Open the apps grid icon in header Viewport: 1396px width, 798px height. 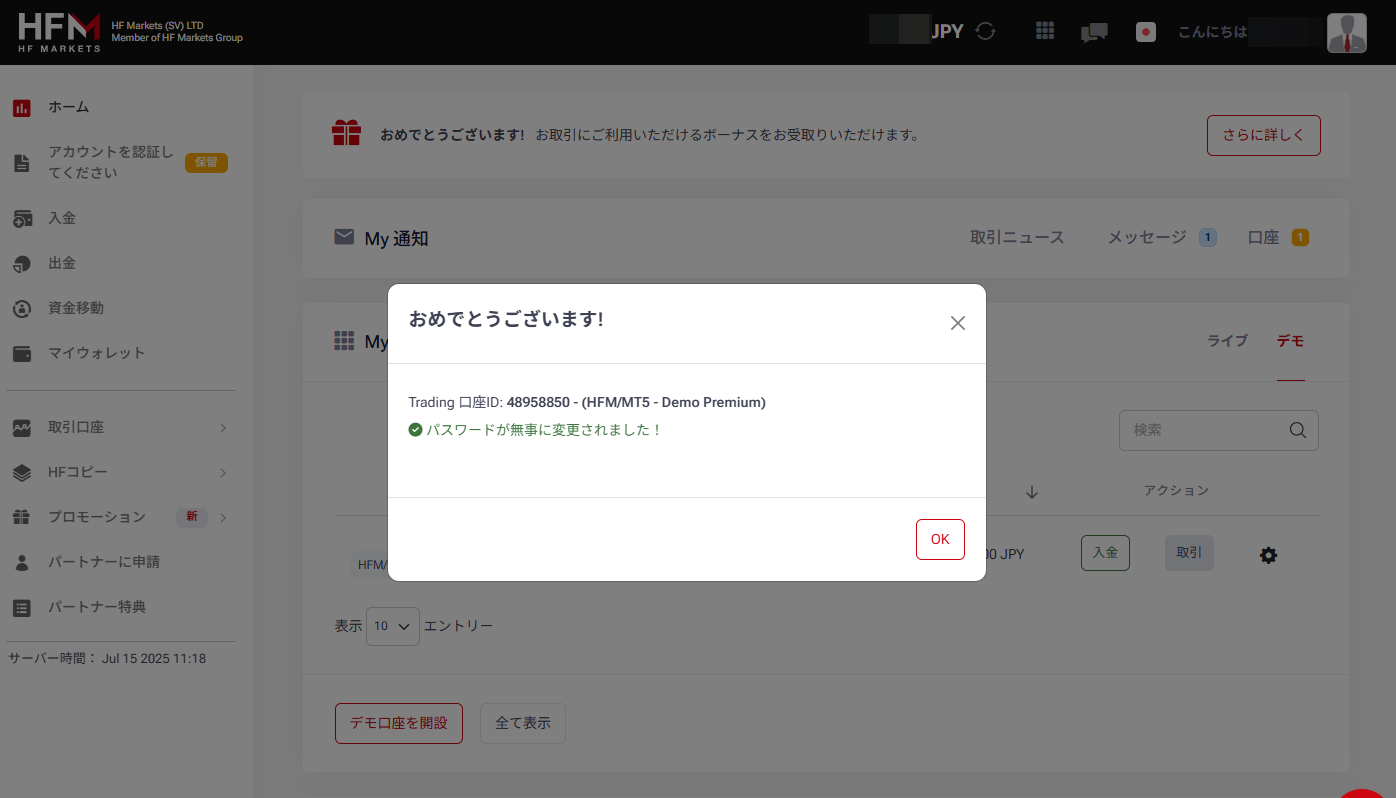click(x=1045, y=31)
